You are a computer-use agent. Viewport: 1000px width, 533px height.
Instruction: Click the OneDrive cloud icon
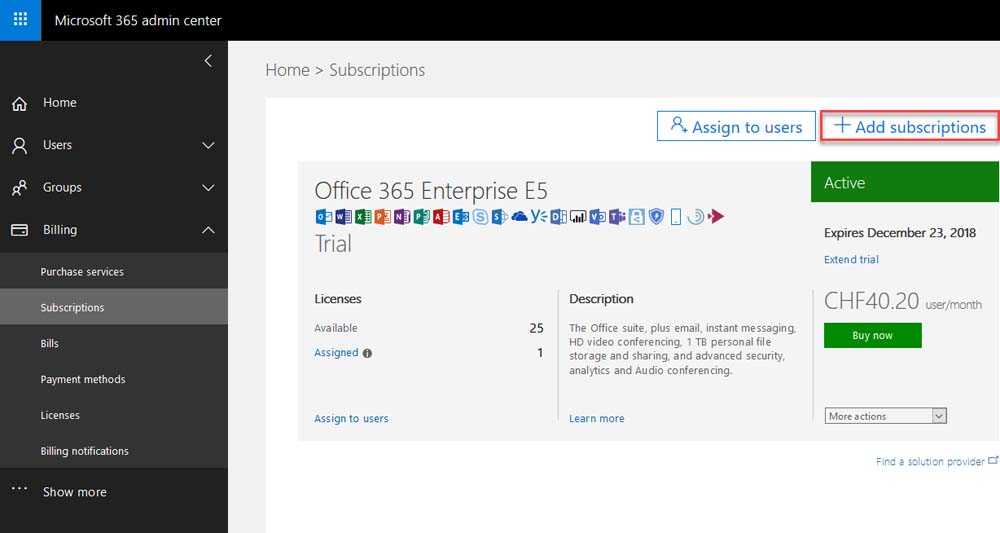tap(520, 217)
